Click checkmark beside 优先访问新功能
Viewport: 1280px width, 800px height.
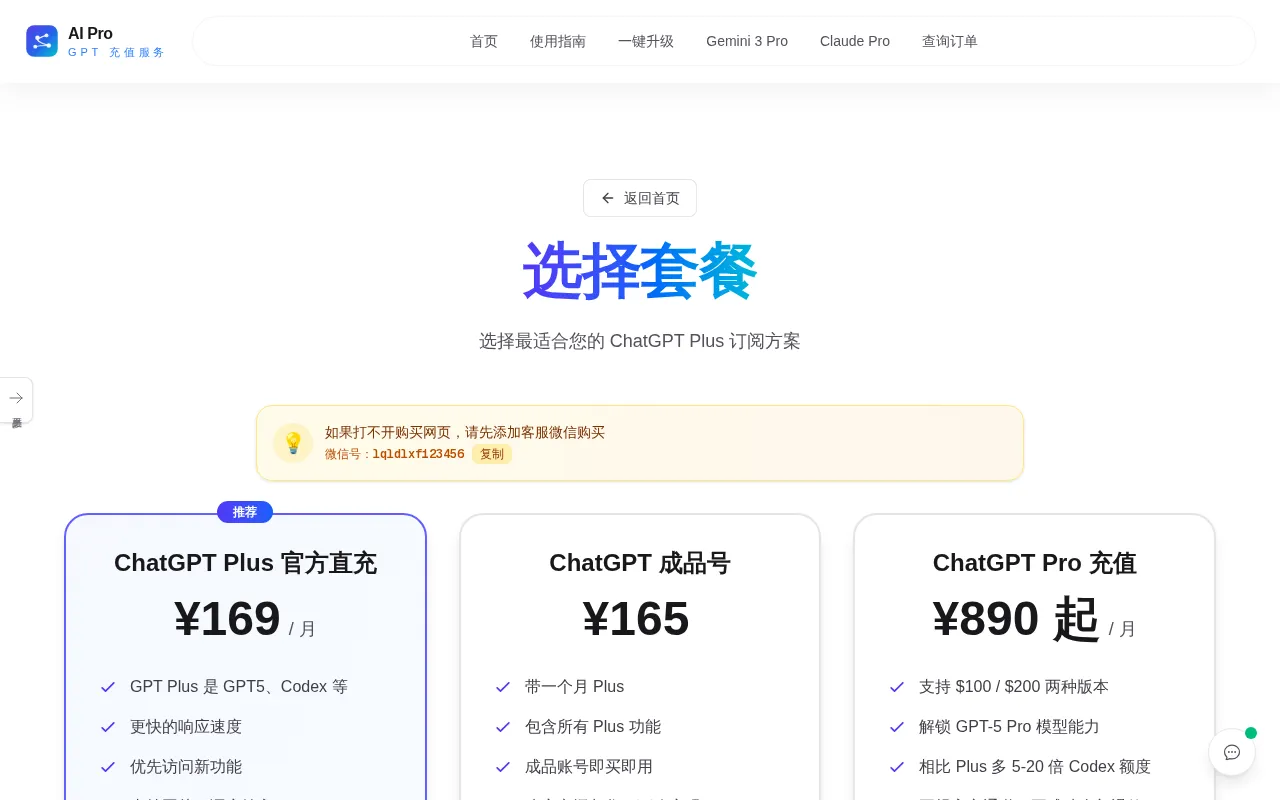point(108,767)
